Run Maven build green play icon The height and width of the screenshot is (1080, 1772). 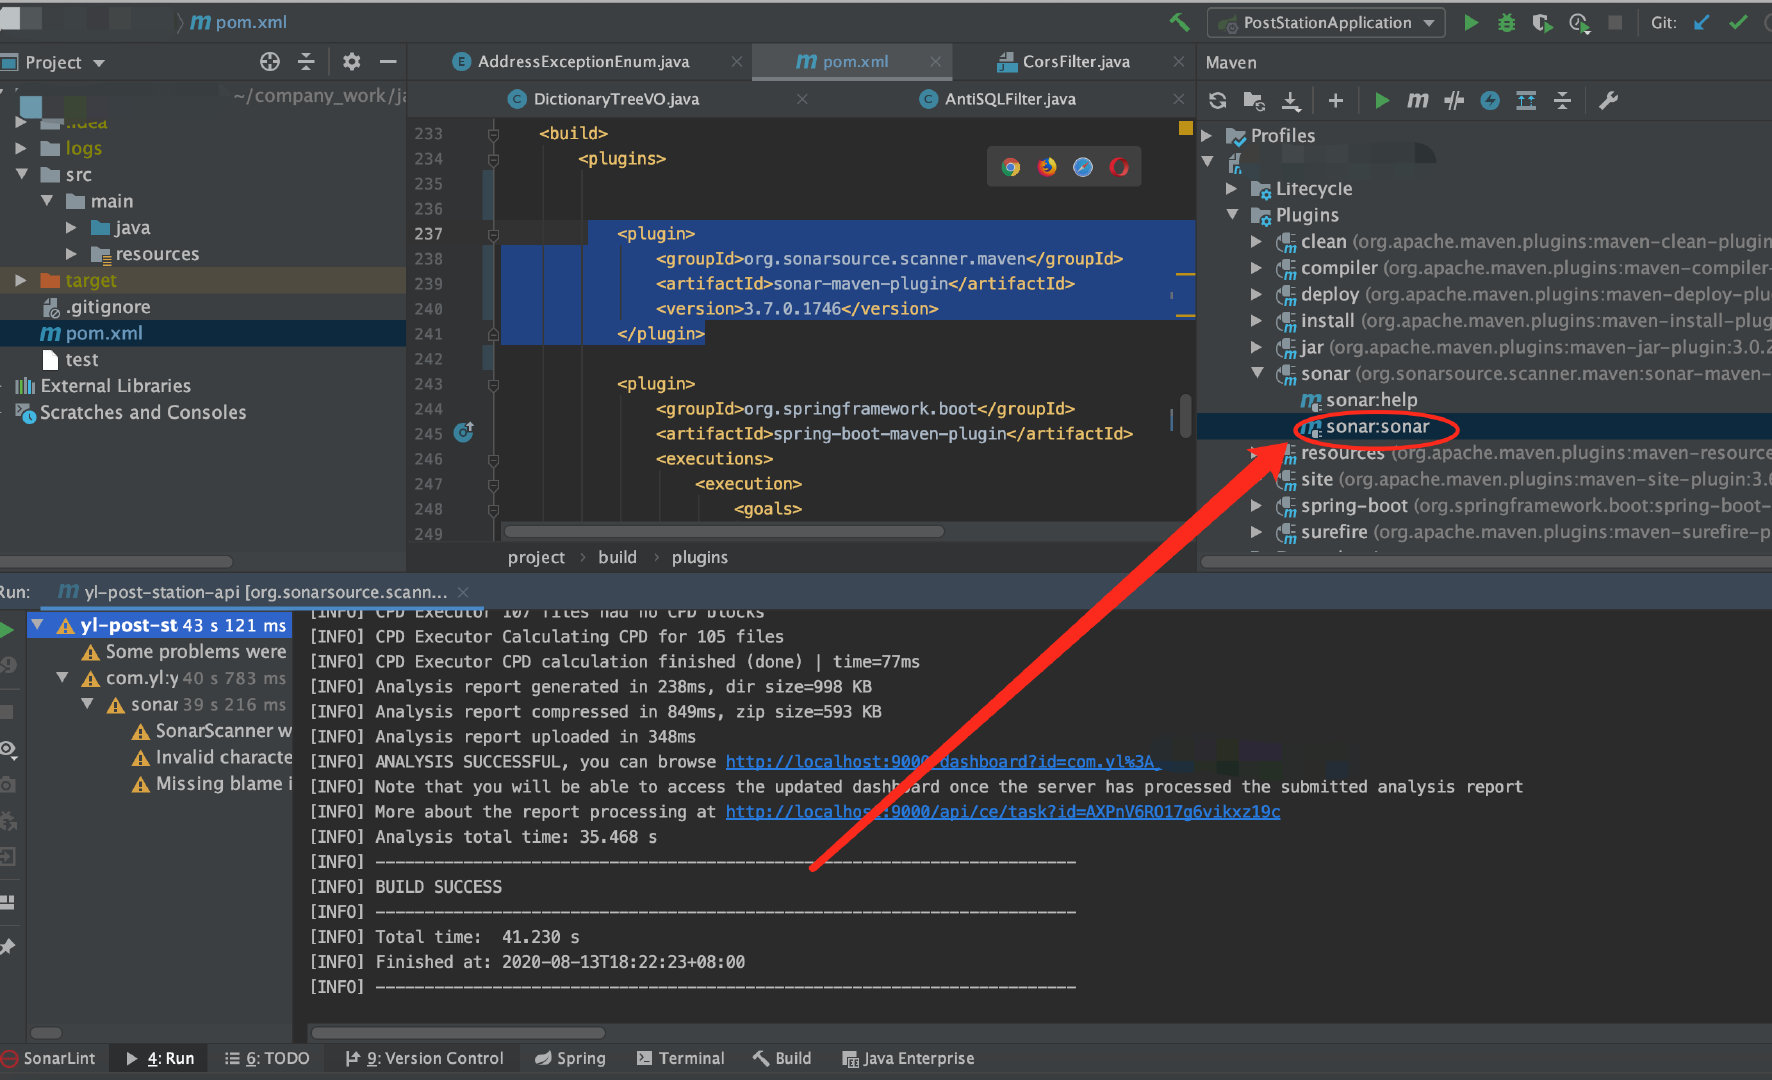click(x=1381, y=100)
